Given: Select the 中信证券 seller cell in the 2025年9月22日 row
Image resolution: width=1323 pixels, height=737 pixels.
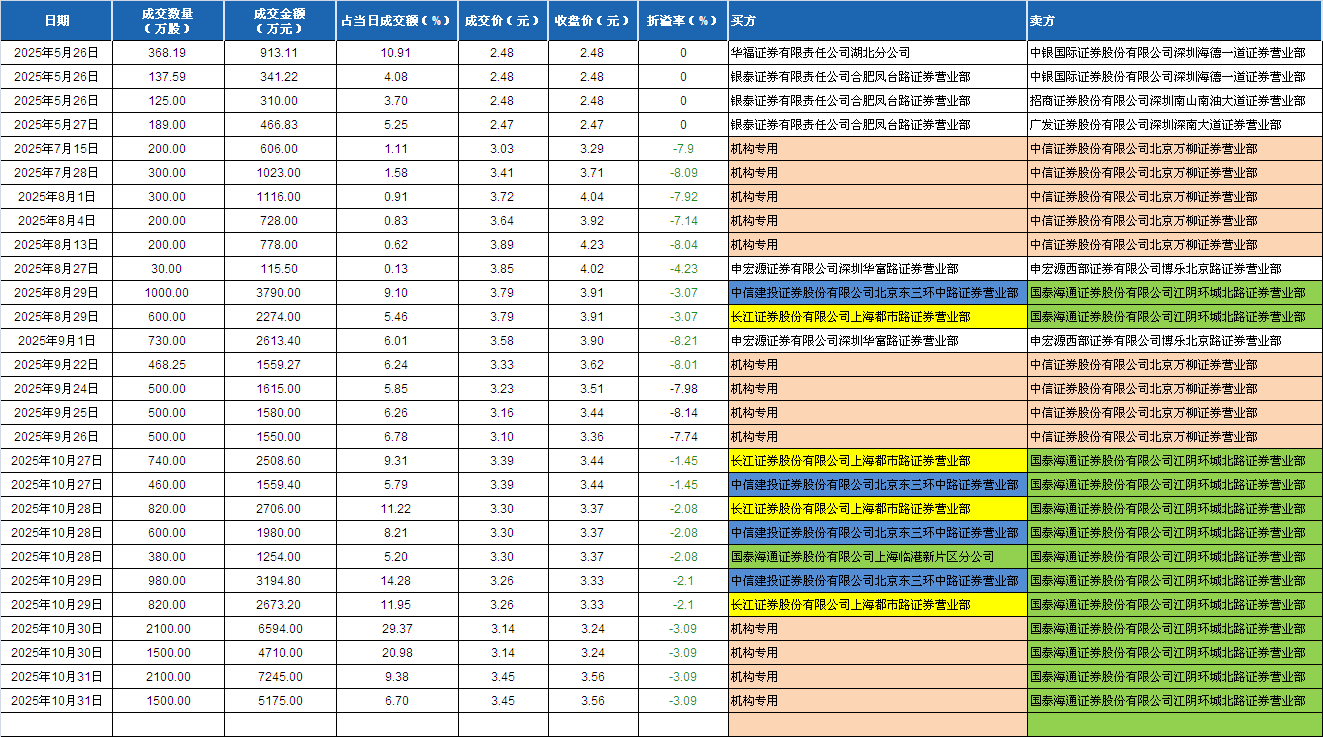Looking at the screenshot, I should click(1175, 364).
